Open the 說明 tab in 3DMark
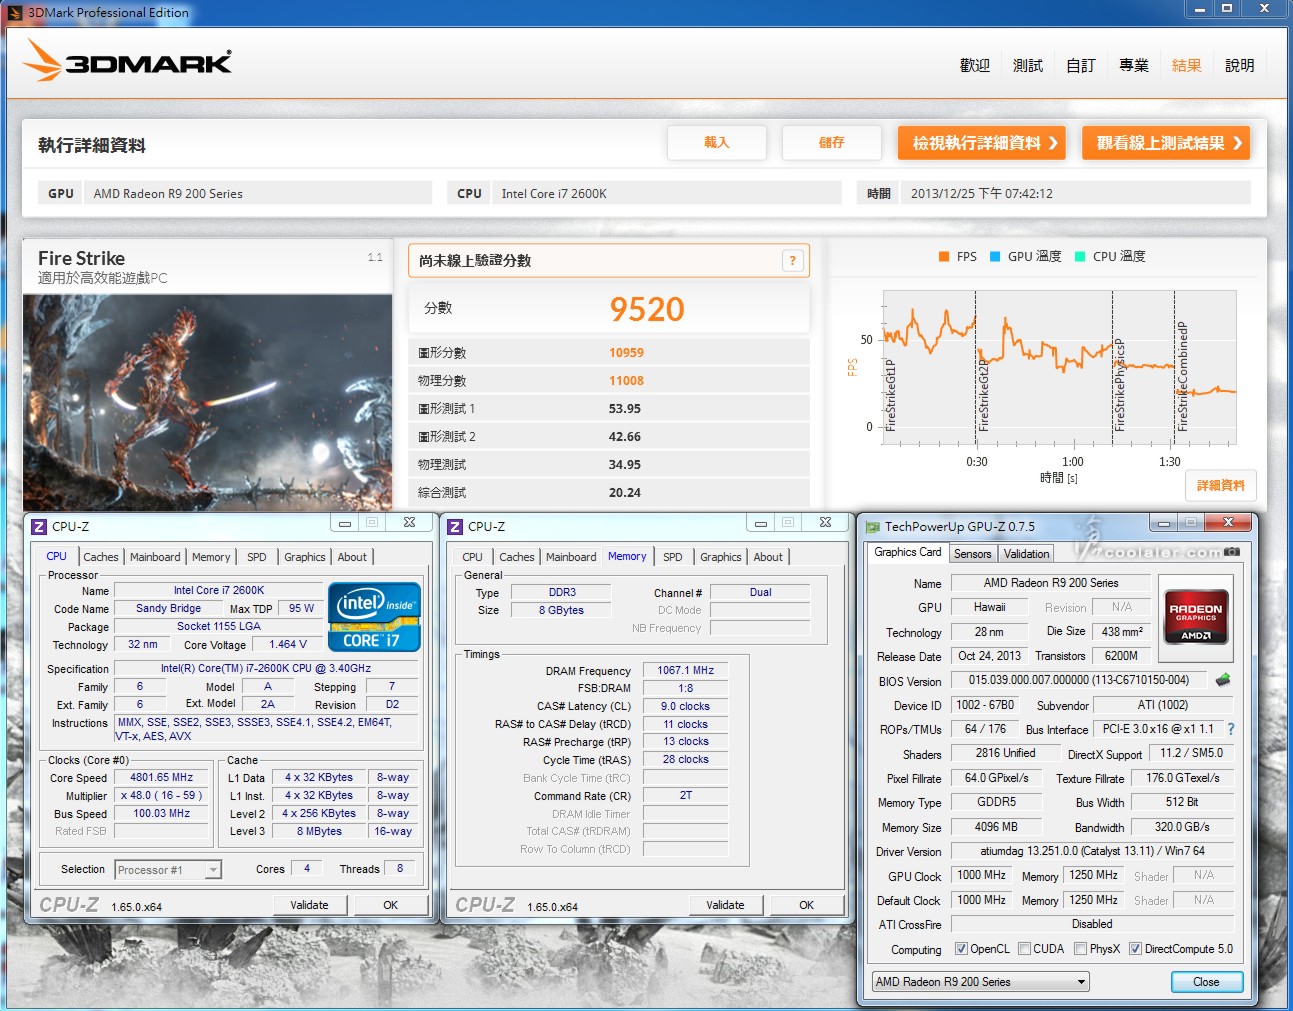This screenshot has height=1011, width=1293. click(1240, 65)
